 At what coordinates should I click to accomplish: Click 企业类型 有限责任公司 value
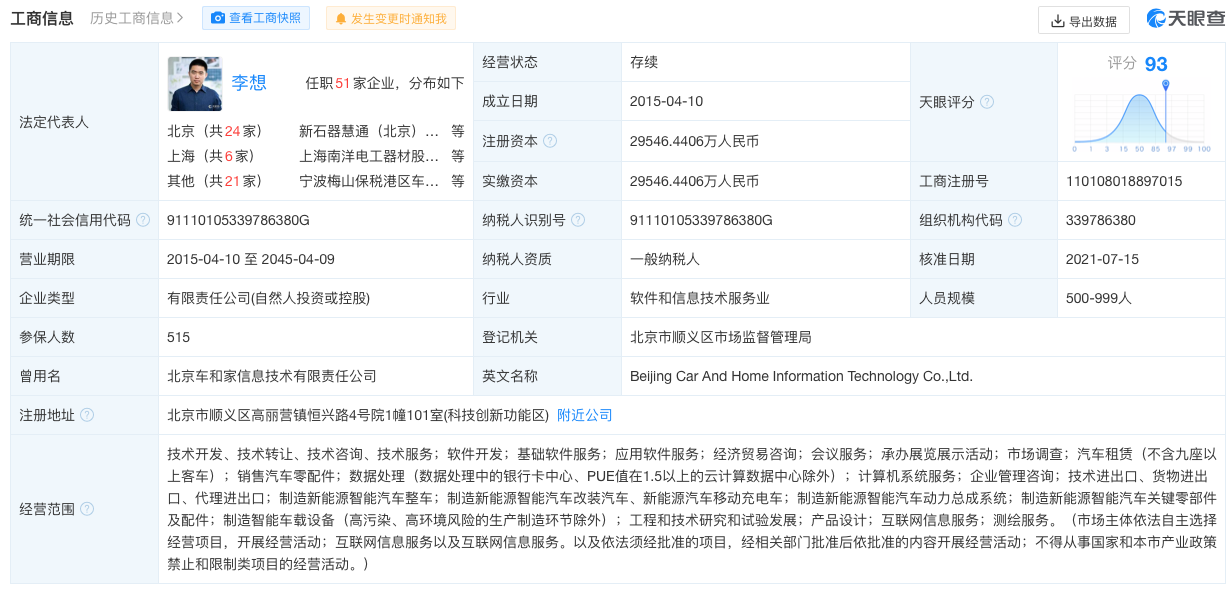[269, 298]
